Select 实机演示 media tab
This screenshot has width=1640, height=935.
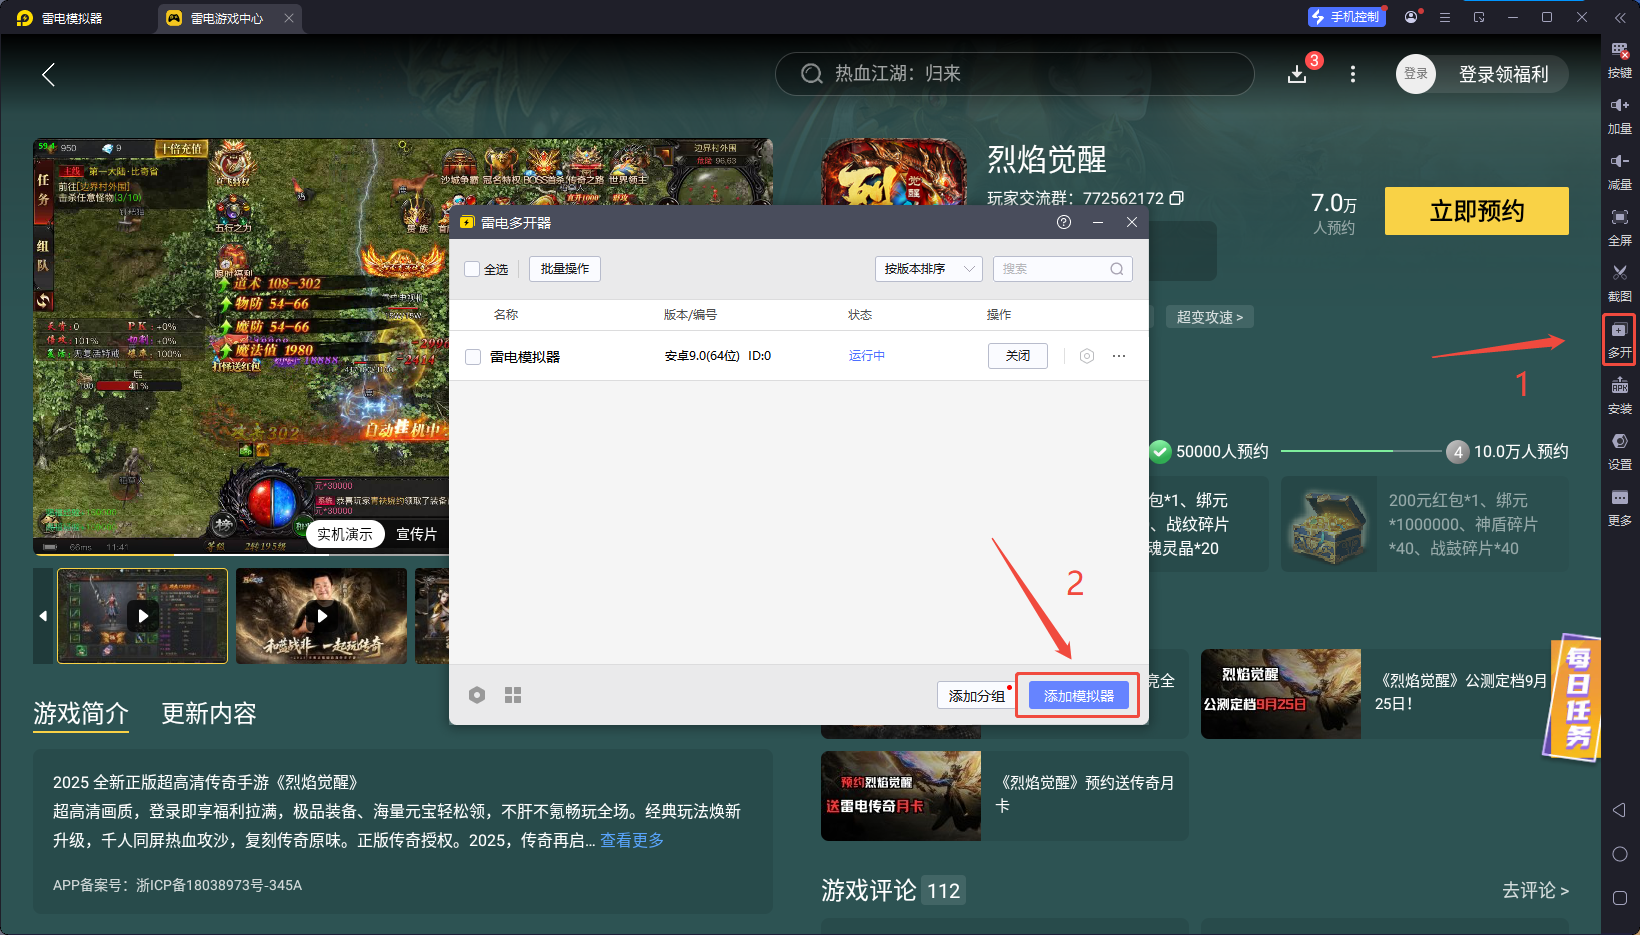tap(345, 534)
